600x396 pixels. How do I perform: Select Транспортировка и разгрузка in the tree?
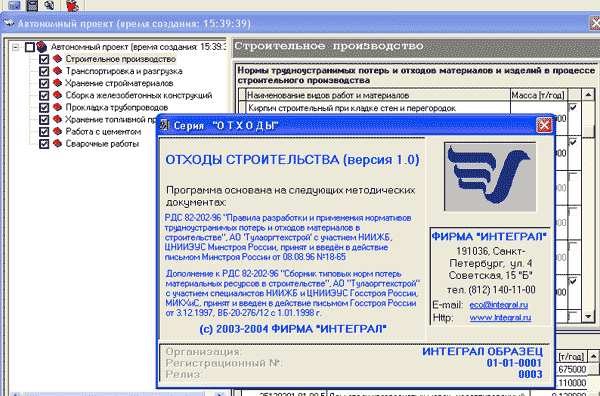point(124,71)
